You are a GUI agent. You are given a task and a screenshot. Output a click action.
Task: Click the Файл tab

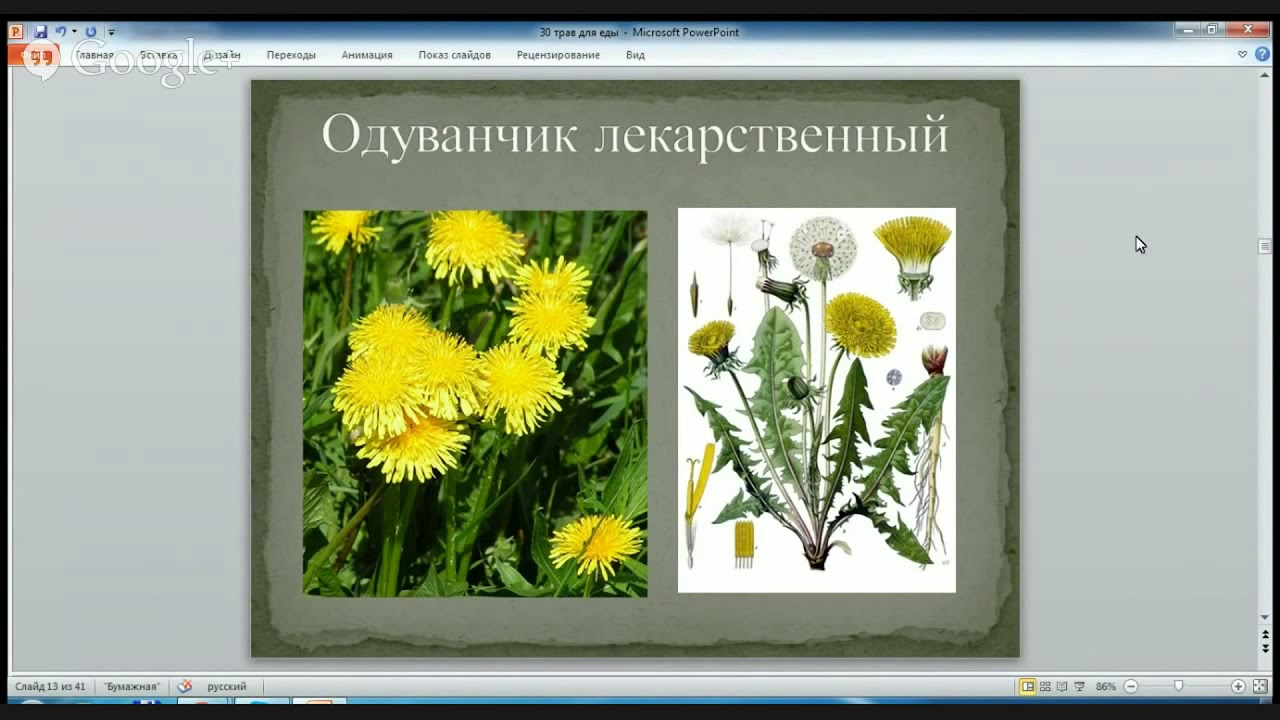click(x=35, y=55)
